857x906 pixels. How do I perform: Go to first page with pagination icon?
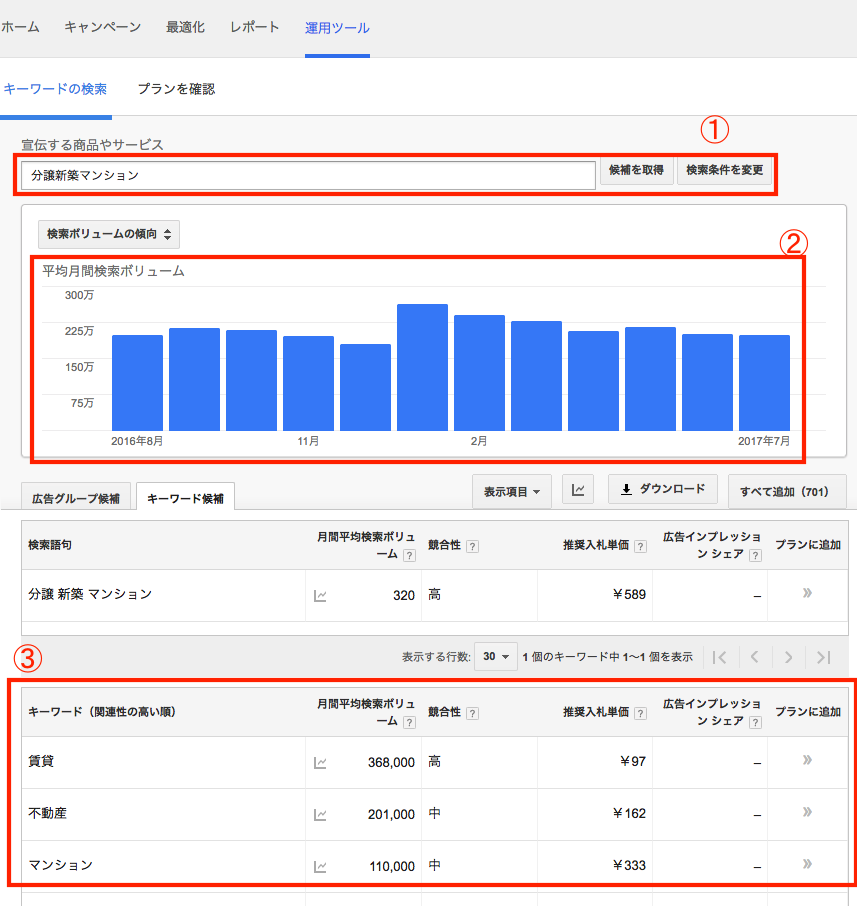[x=719, y=657]
